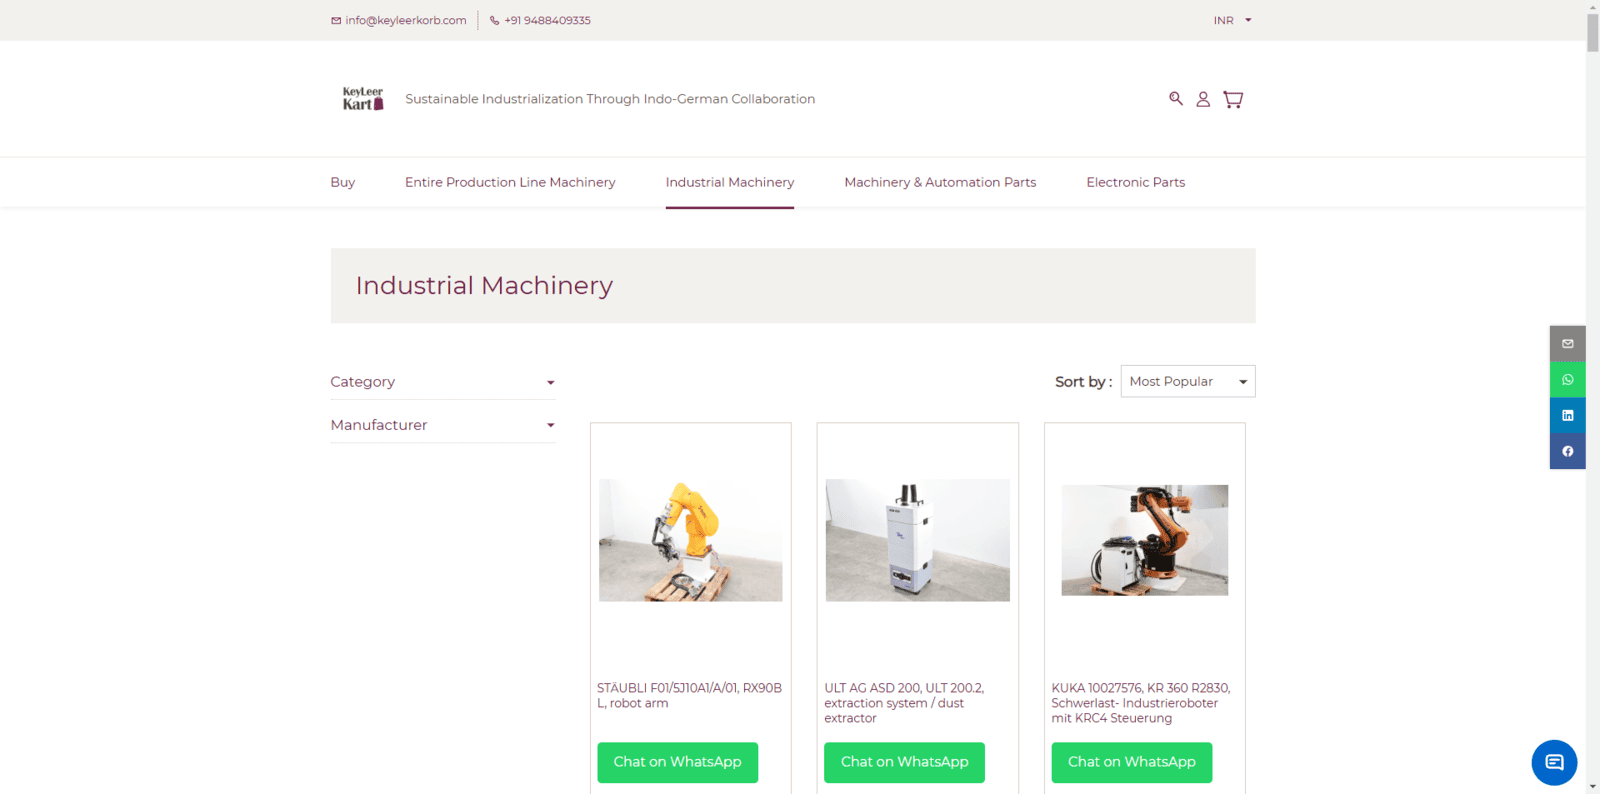
Task: Select the Electronic Parts menu item
Action: (x=1135, y=182)
